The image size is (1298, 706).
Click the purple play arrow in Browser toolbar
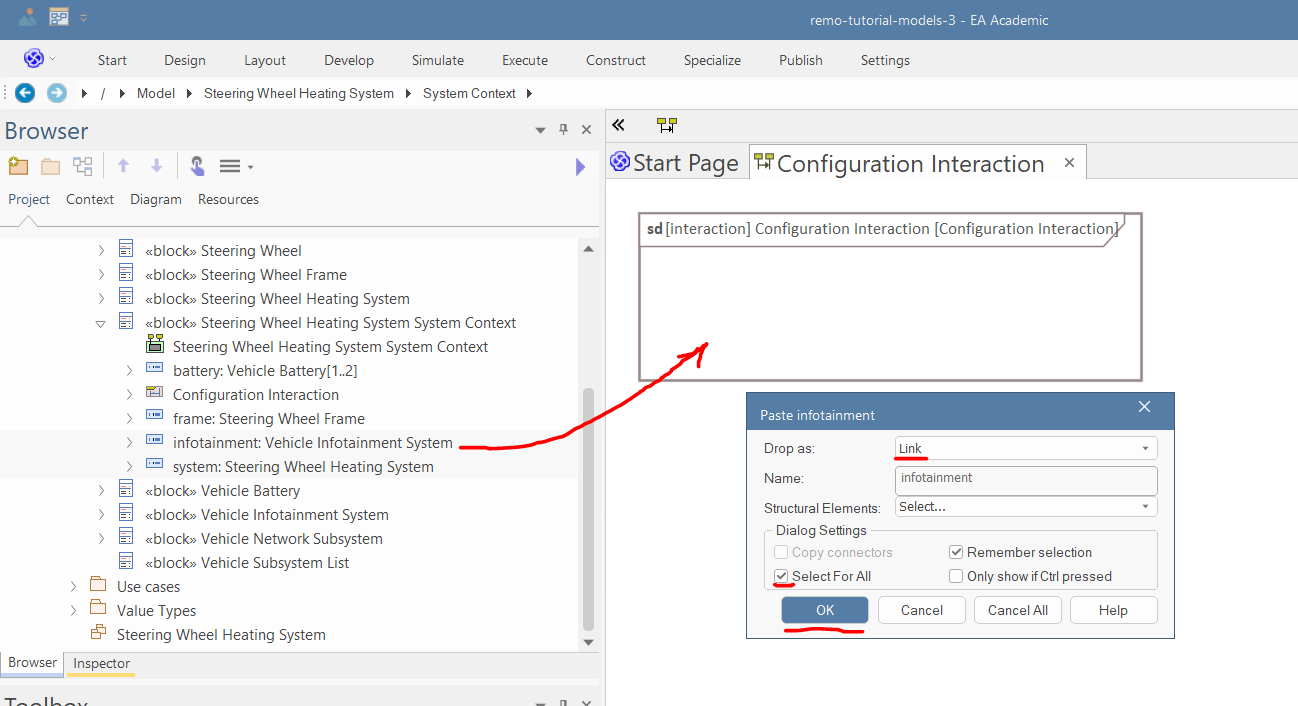(580, 167)
